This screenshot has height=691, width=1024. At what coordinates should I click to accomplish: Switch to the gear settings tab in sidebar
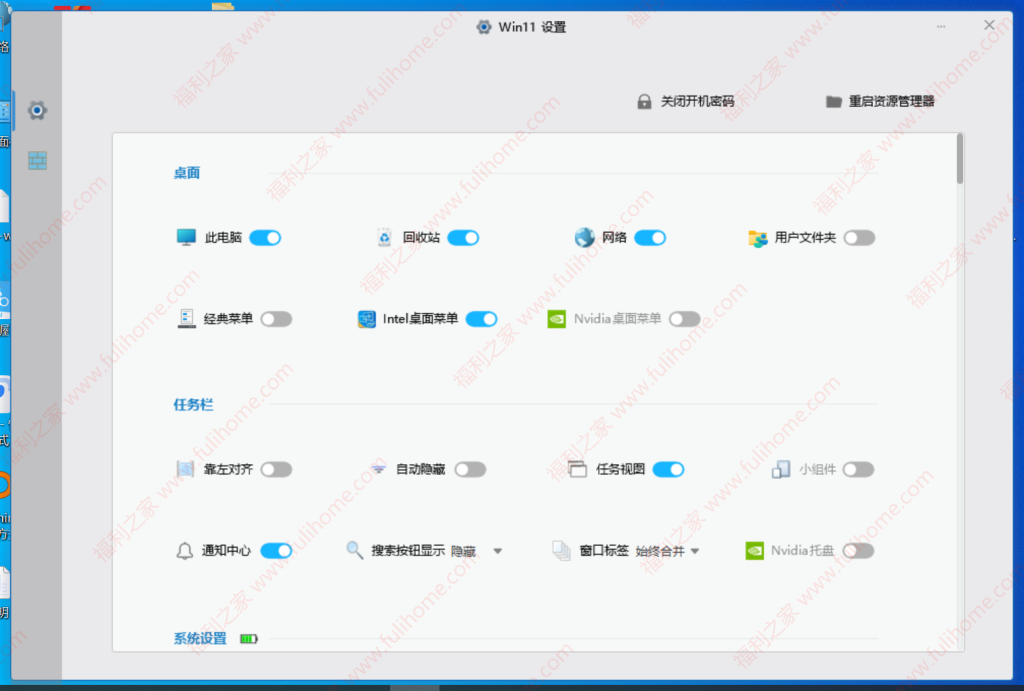click(x=37, y=110)
